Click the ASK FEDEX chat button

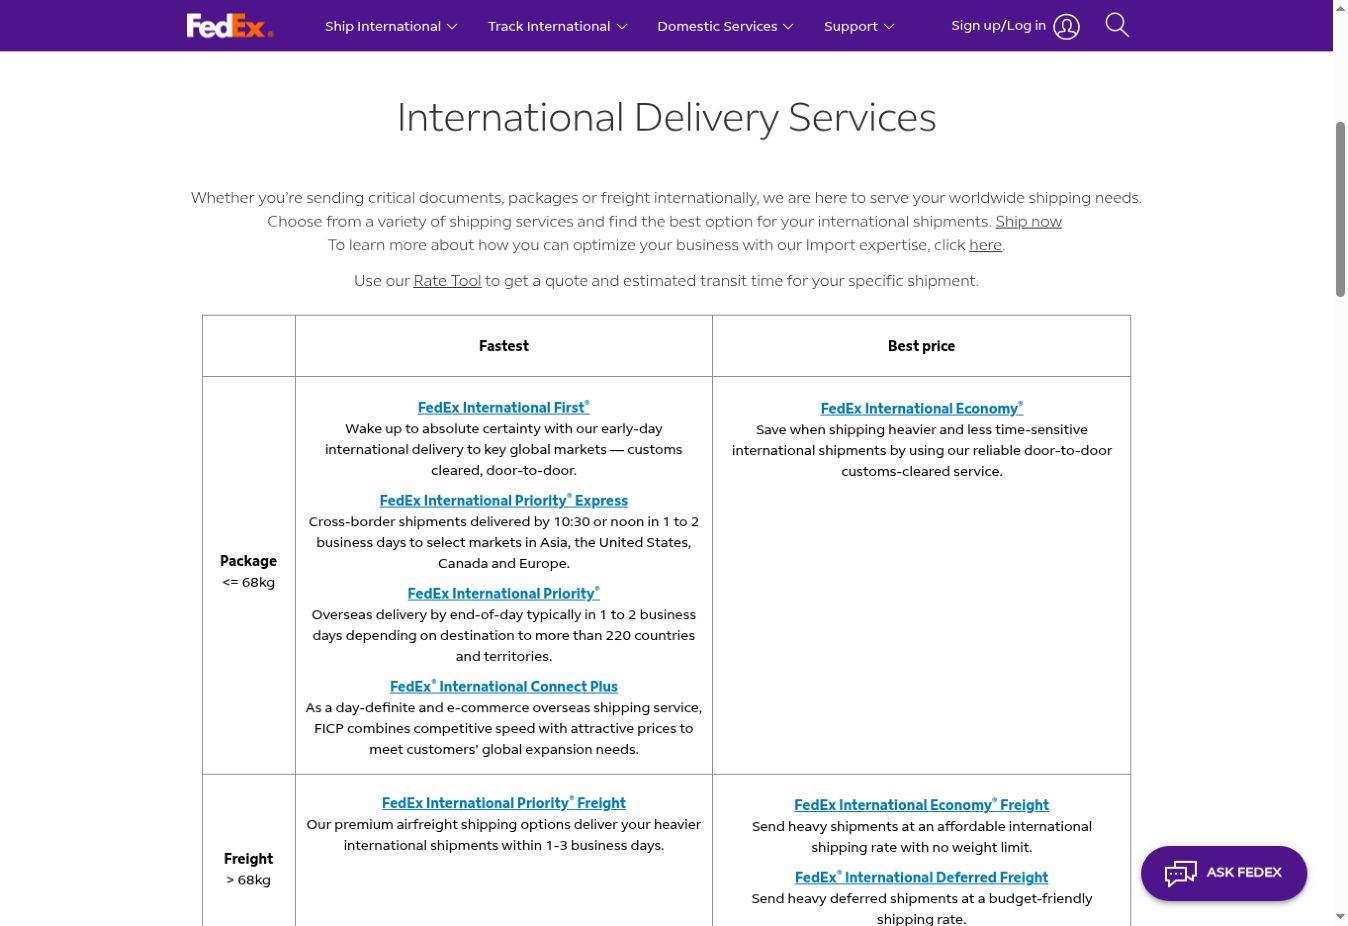[x=1224, y=873]
